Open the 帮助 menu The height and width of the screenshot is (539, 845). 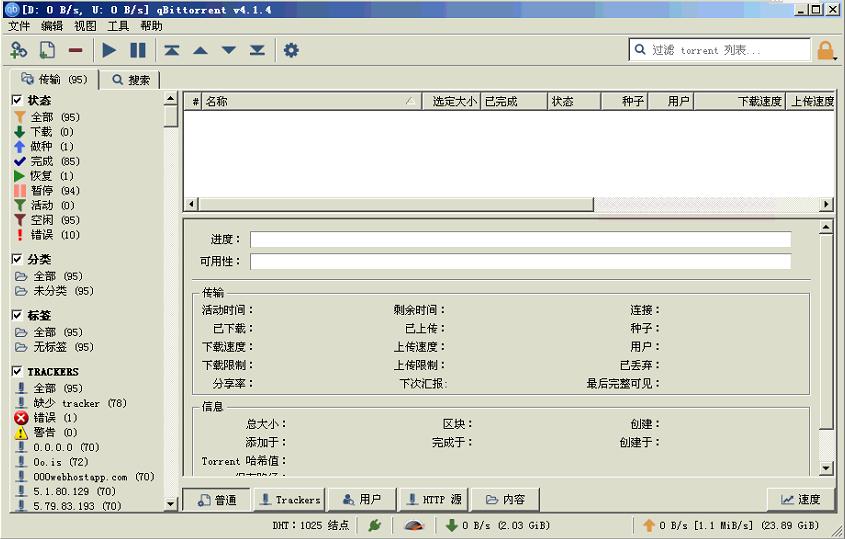pos(151,26)
